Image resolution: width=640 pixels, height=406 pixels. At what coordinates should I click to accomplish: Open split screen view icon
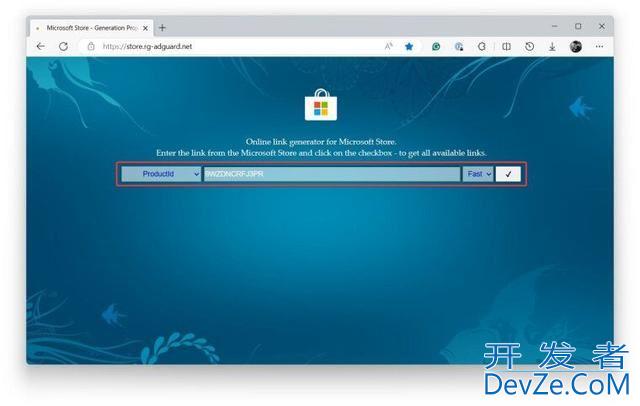tap(506, 47)
